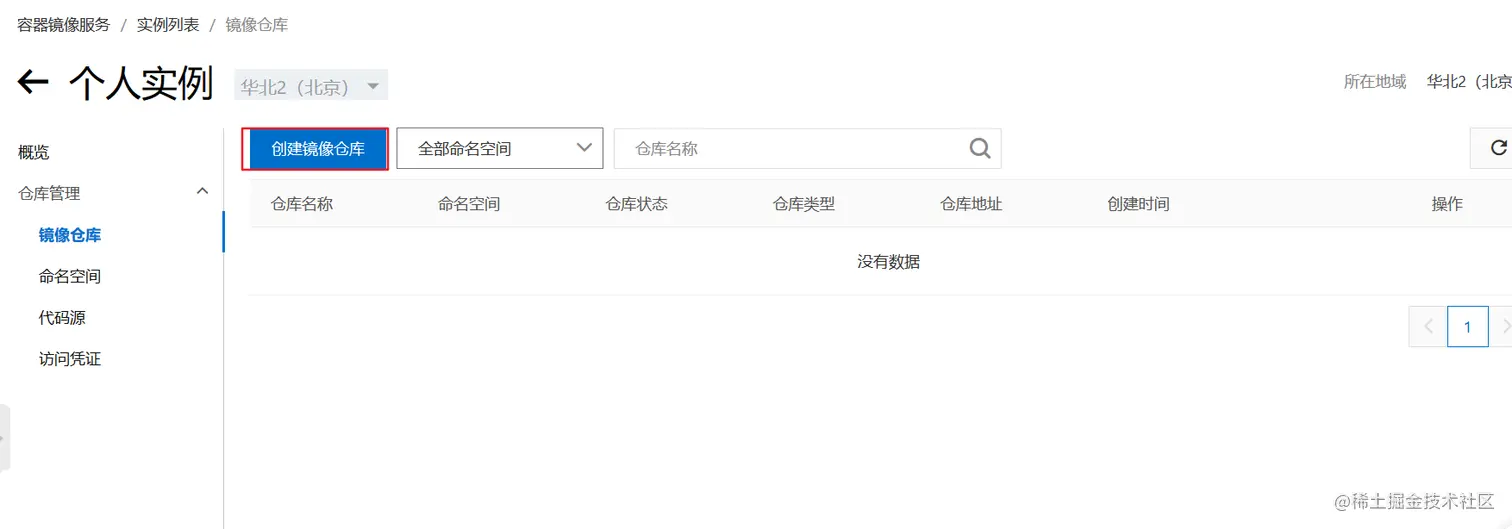The width and height of the screenshot is (1512, 529).
Task: Open 命名空间 in the sidebar
Action: 70,276
